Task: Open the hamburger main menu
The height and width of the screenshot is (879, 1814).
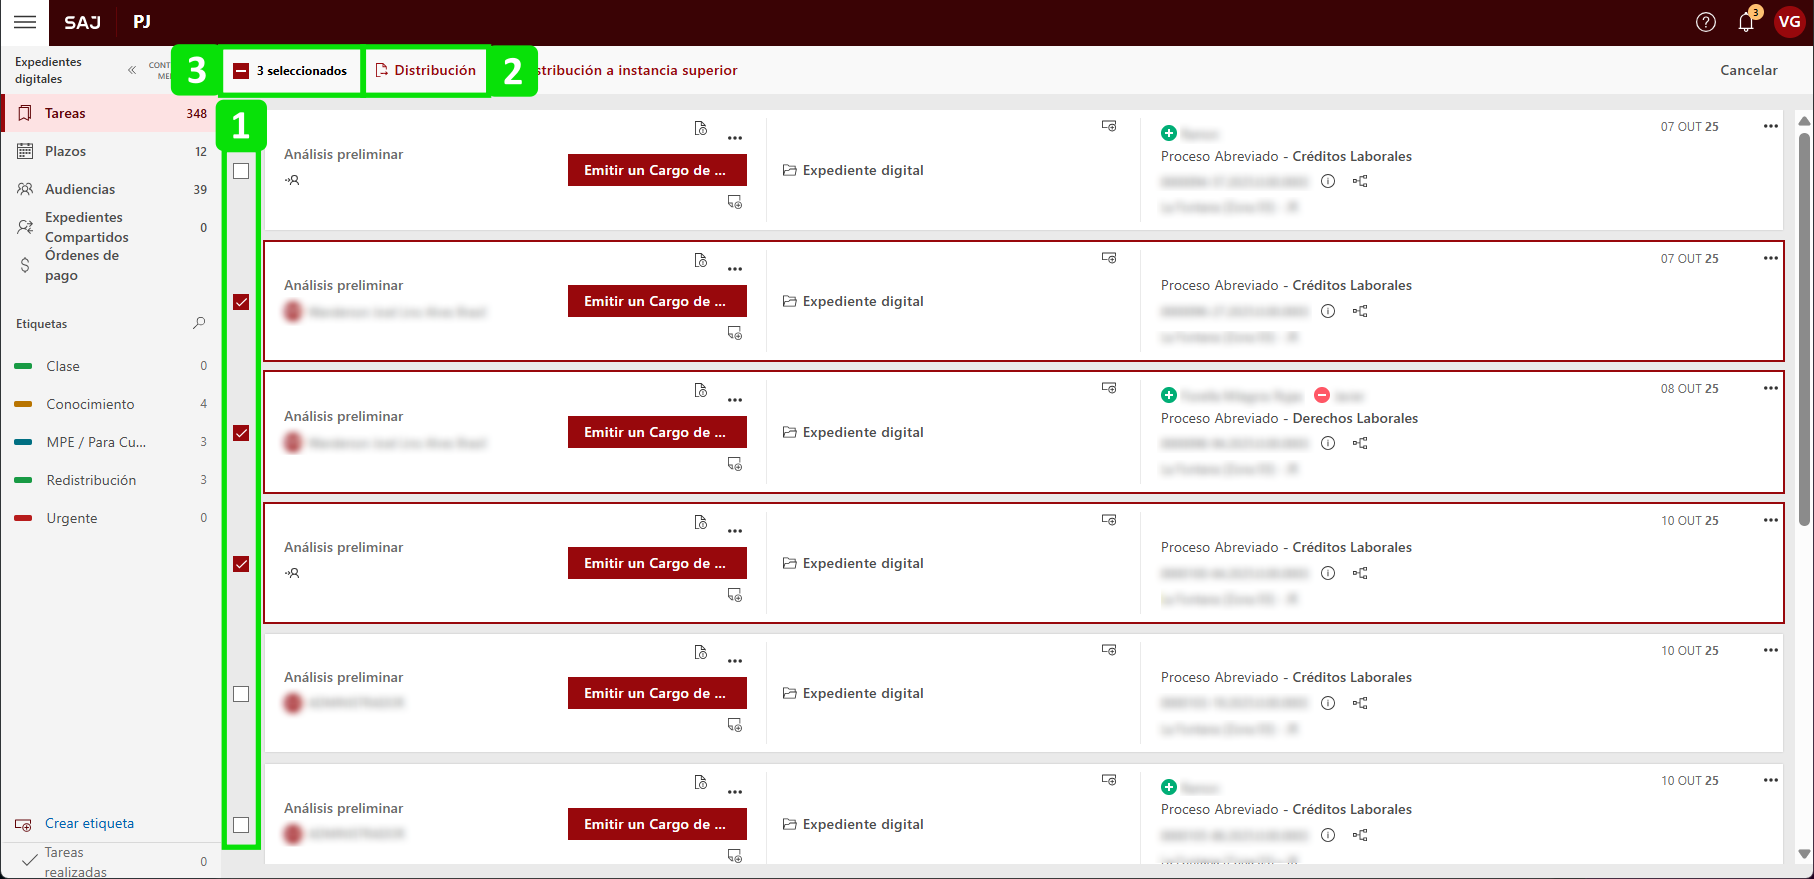Action: [25, 22]
